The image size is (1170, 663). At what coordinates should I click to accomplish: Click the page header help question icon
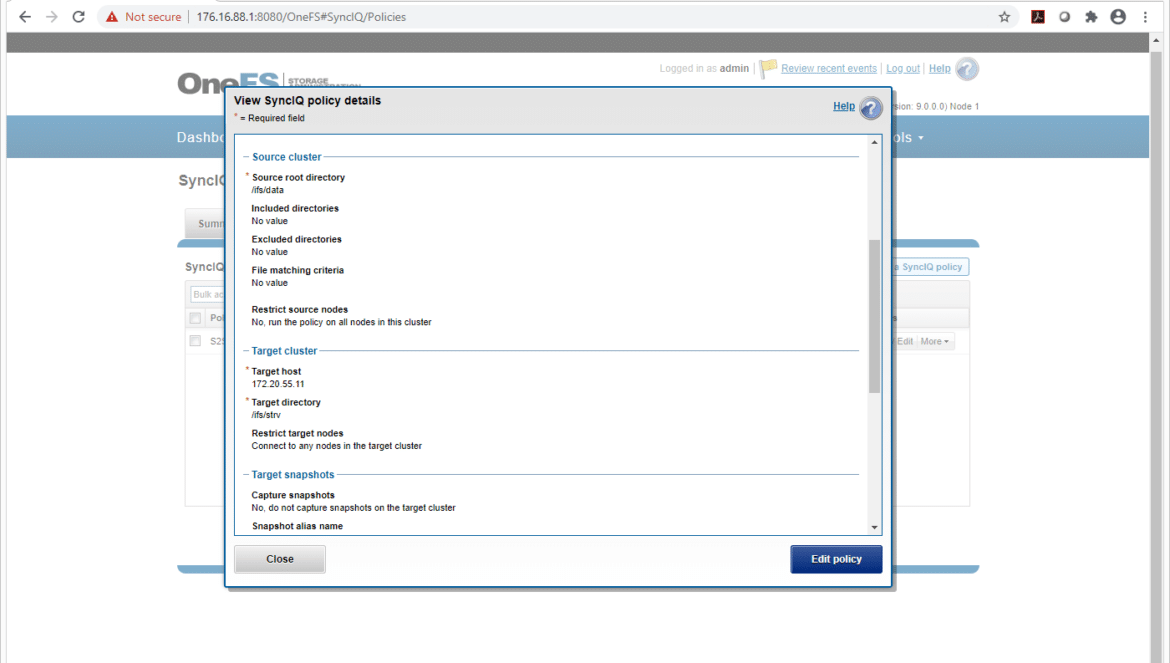pos(967,69)
